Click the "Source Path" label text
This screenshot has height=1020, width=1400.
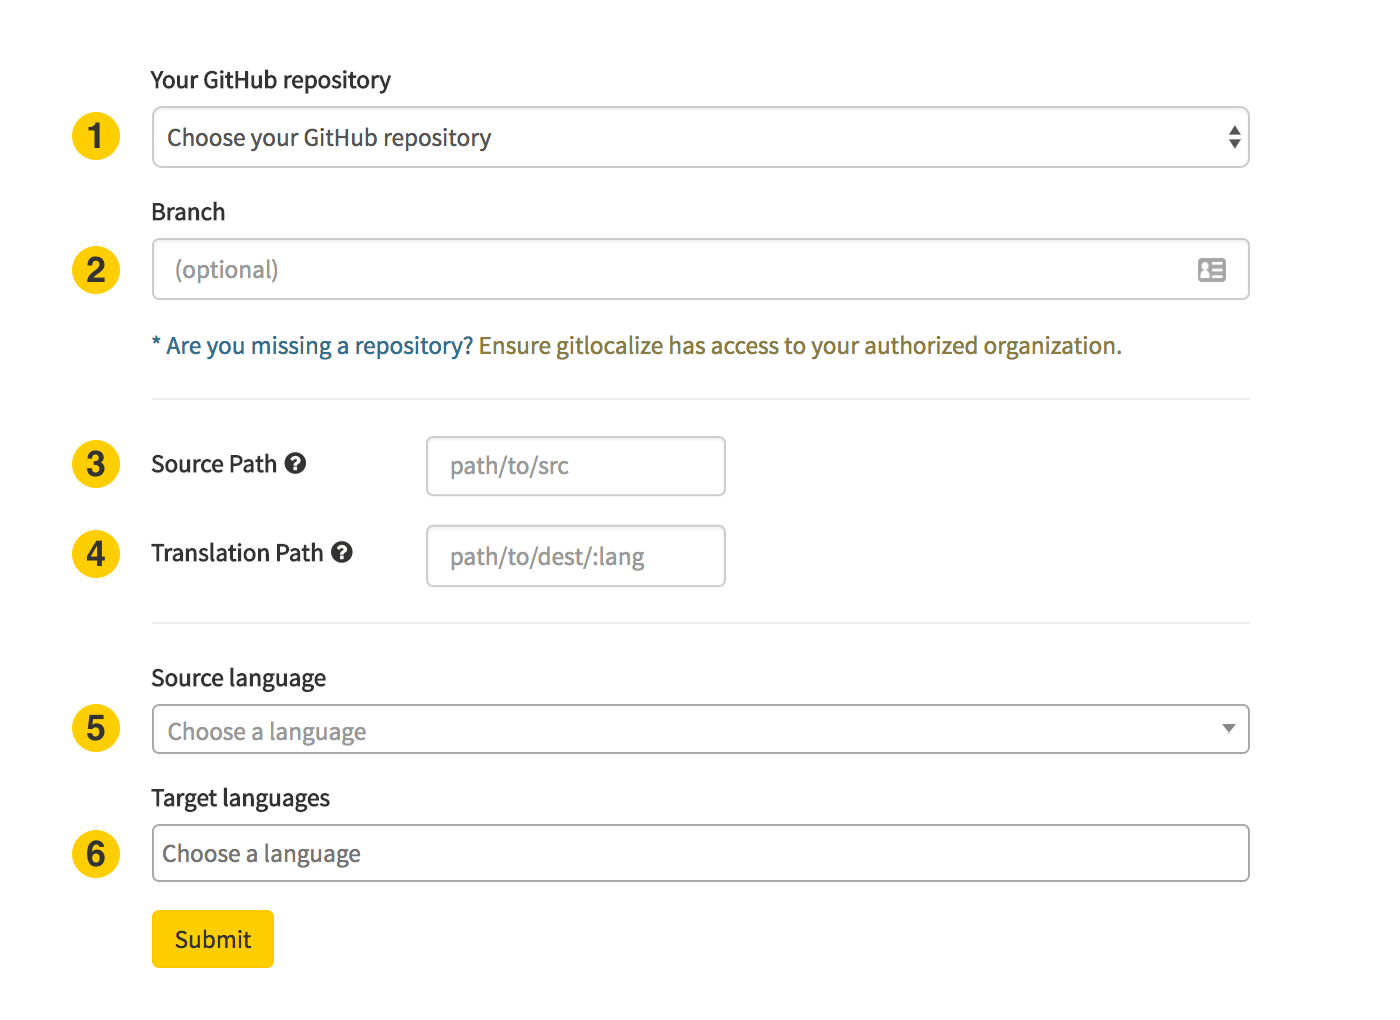click(x=214, y=464)
